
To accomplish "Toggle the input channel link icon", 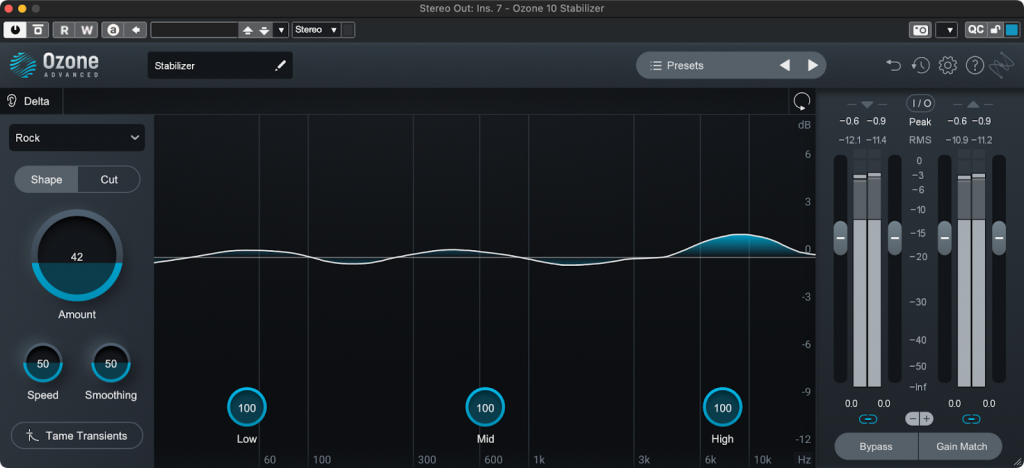I will (867, 419).
